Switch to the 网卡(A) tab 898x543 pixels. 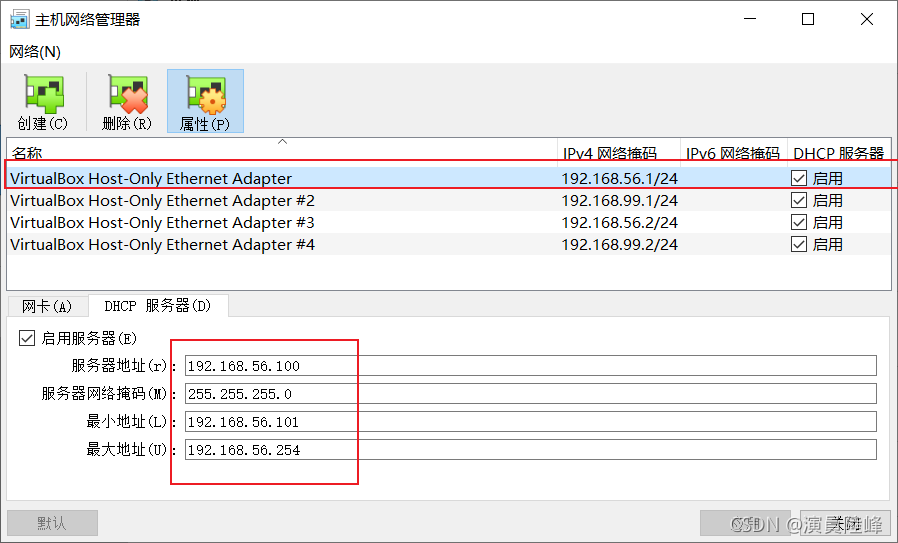pyautogui.click(x=47, y=306)
